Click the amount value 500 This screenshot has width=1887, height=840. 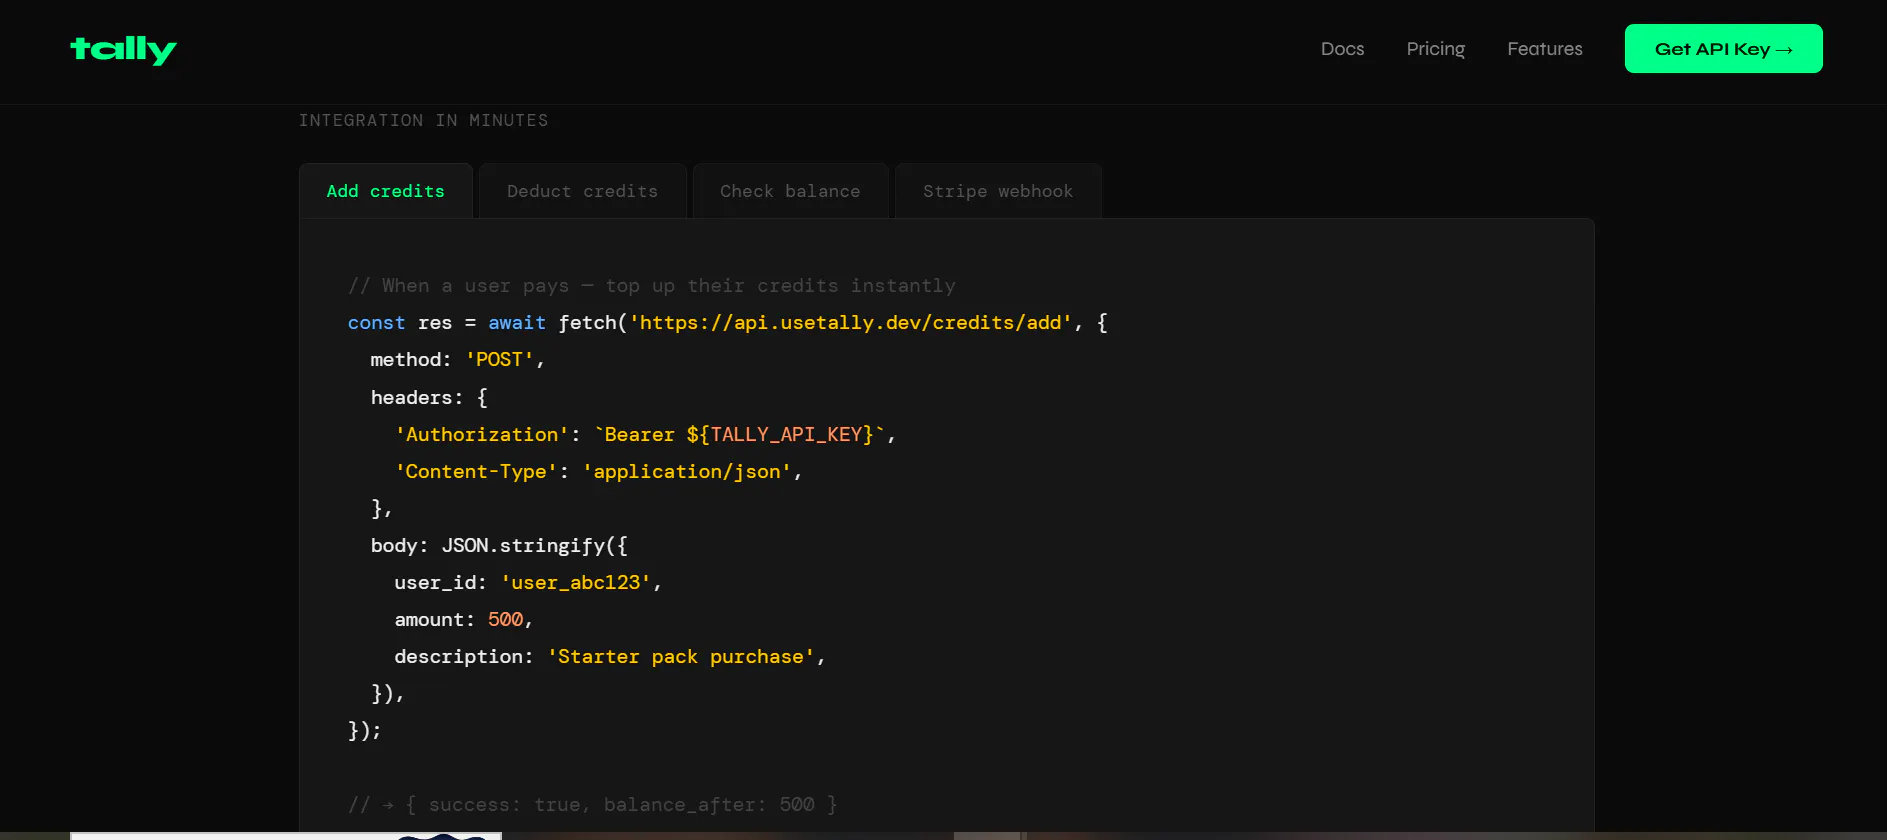pyautogui.click(x=505, y=620)
